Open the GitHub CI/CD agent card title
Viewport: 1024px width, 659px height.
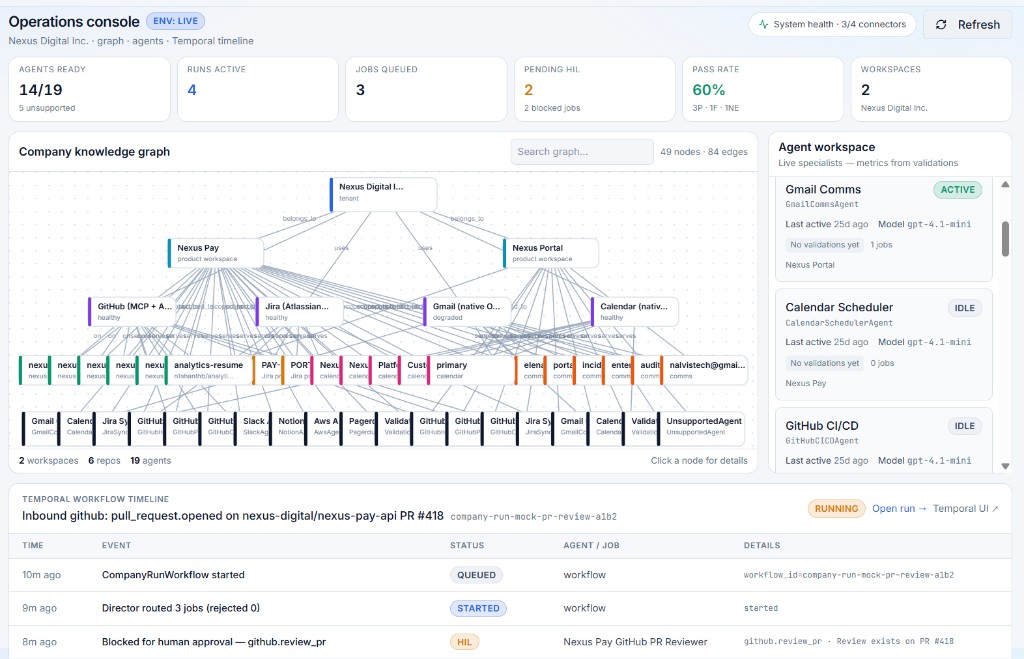(822, 426)
